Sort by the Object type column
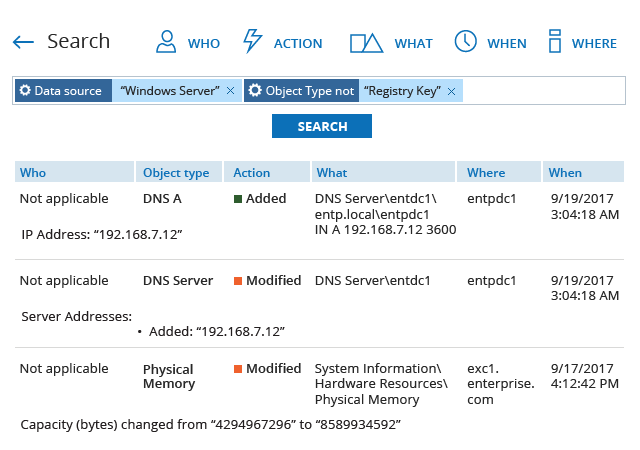The width and height of the screenshot is (640, 450). click(x=176, y=172)
